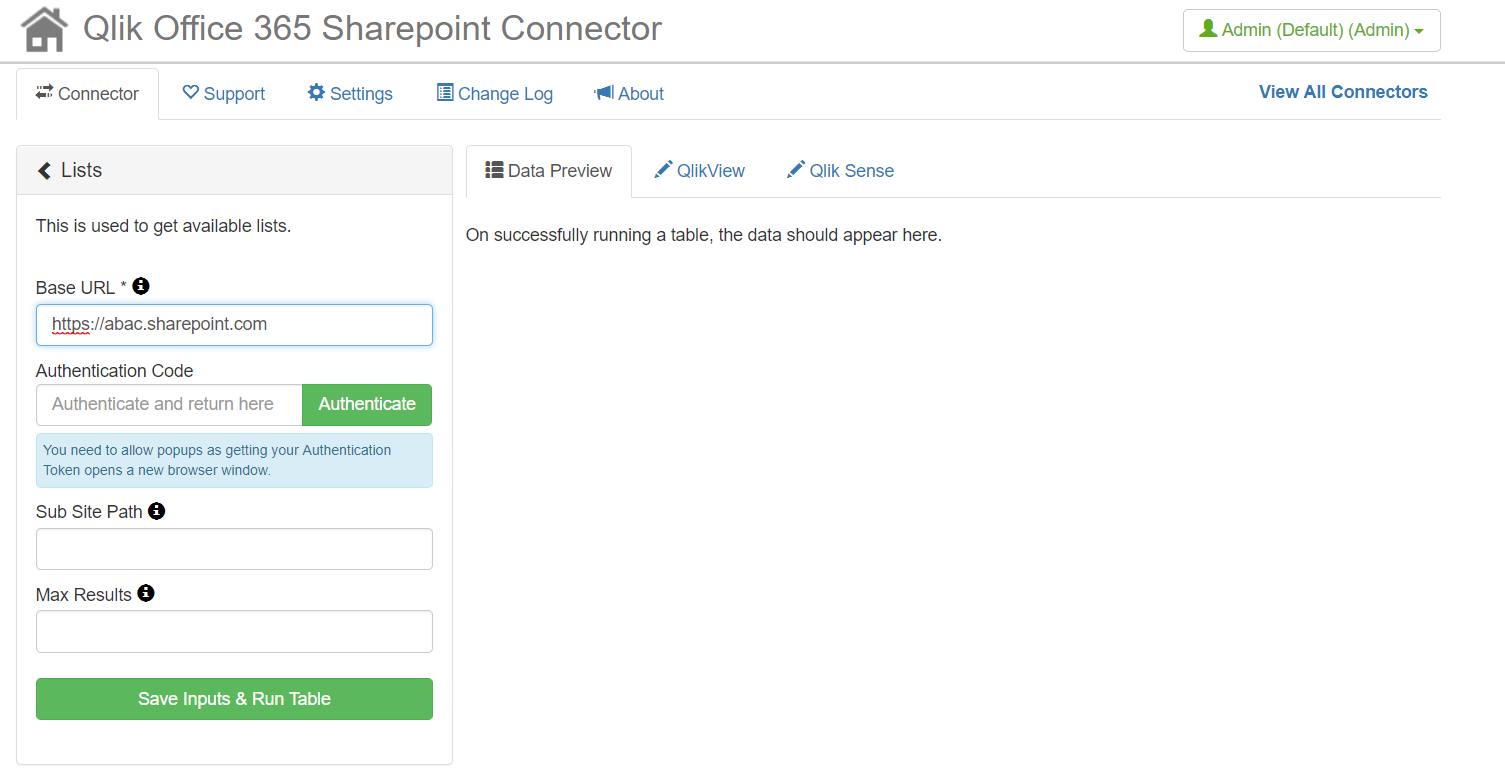Focus the Max Results input field
Viewport: 1505px width, 781px height.
click(234, 632)
